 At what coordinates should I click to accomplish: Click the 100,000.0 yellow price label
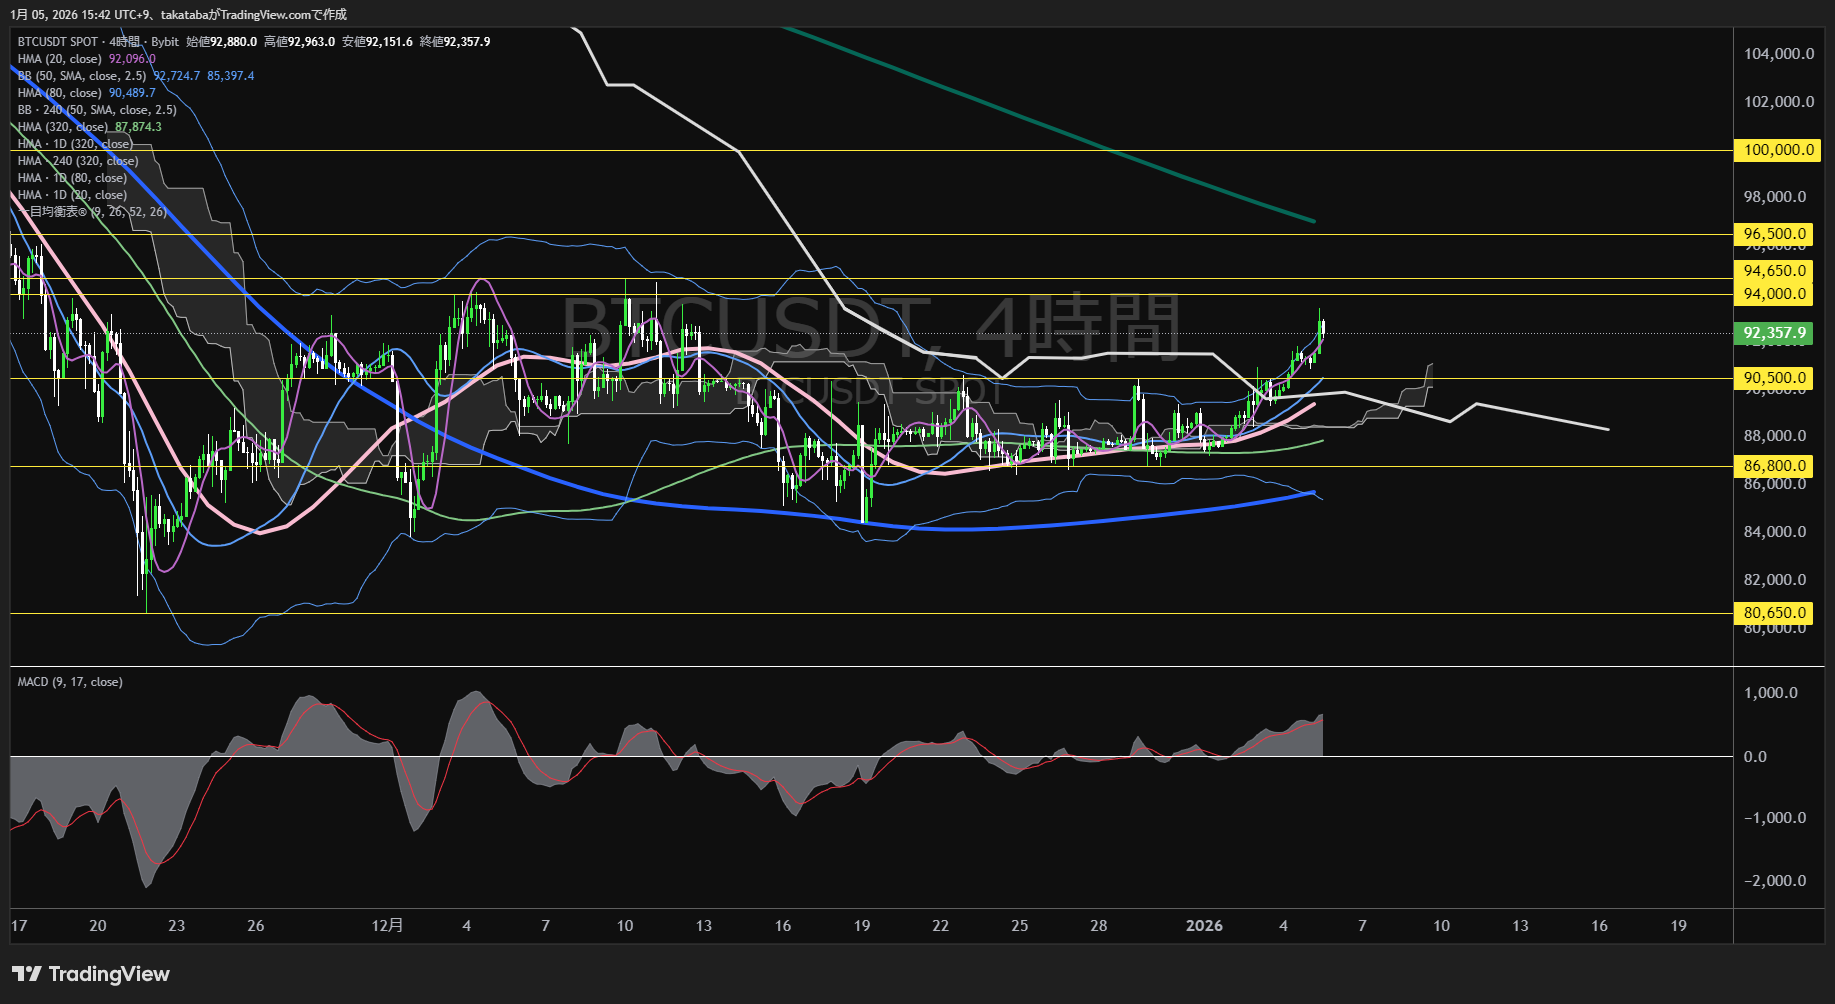(x=1776, y=150)
